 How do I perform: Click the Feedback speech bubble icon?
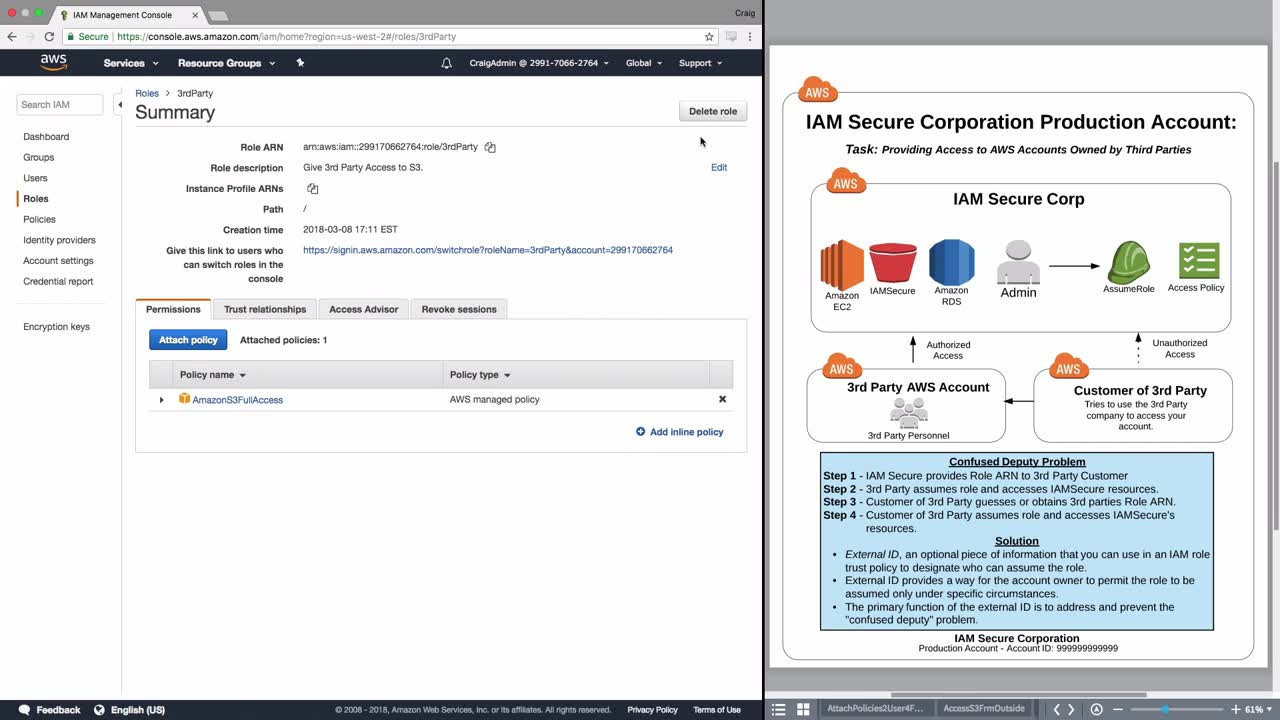click(24, 710)
